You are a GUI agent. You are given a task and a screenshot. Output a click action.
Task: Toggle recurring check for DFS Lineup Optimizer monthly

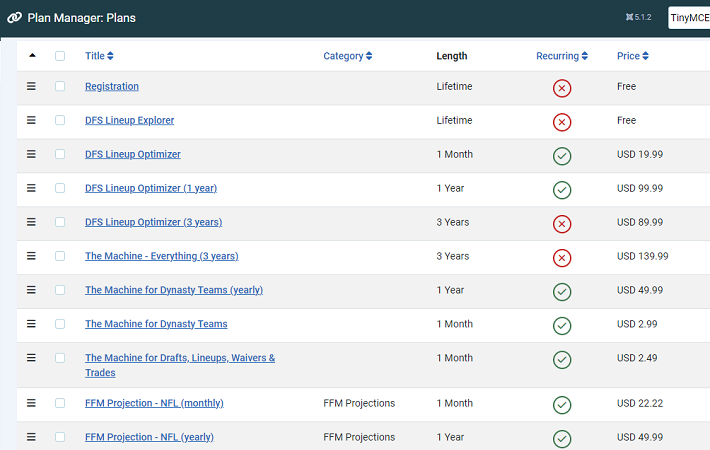click(561, 156)
